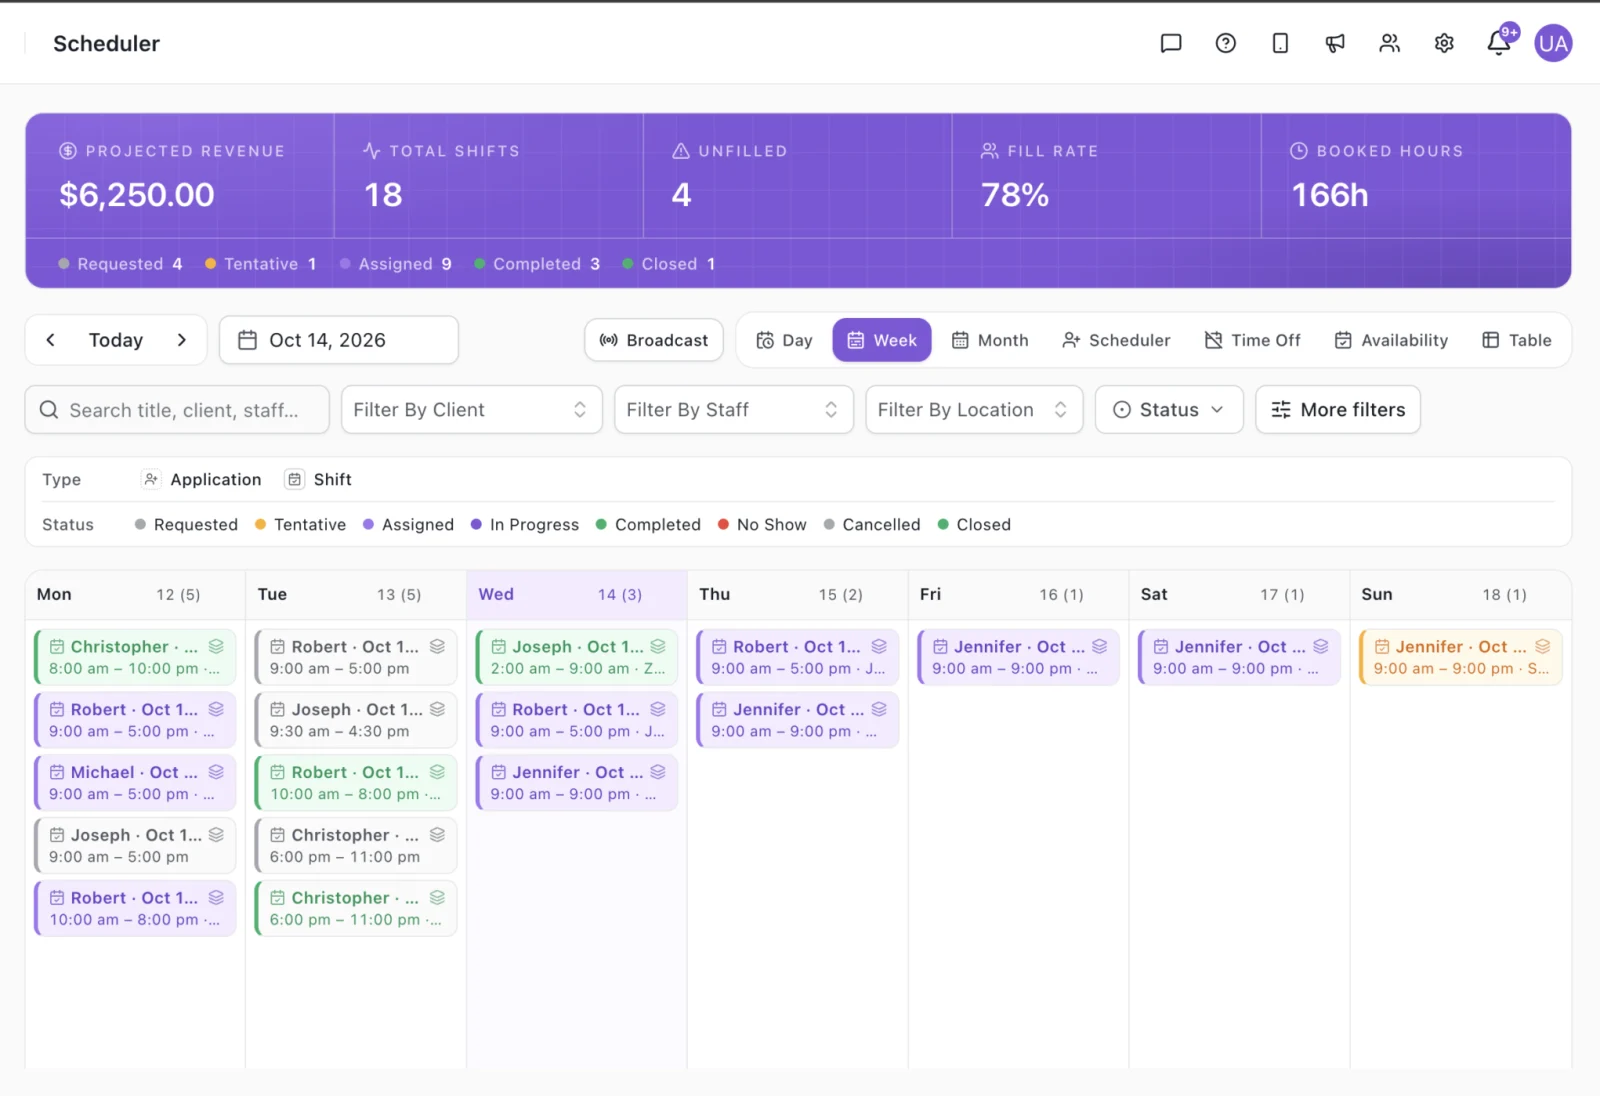This screenshot has width=1600, height=1096.
Task: Open Filter By Staff dropdown
Action: point(733,410)
